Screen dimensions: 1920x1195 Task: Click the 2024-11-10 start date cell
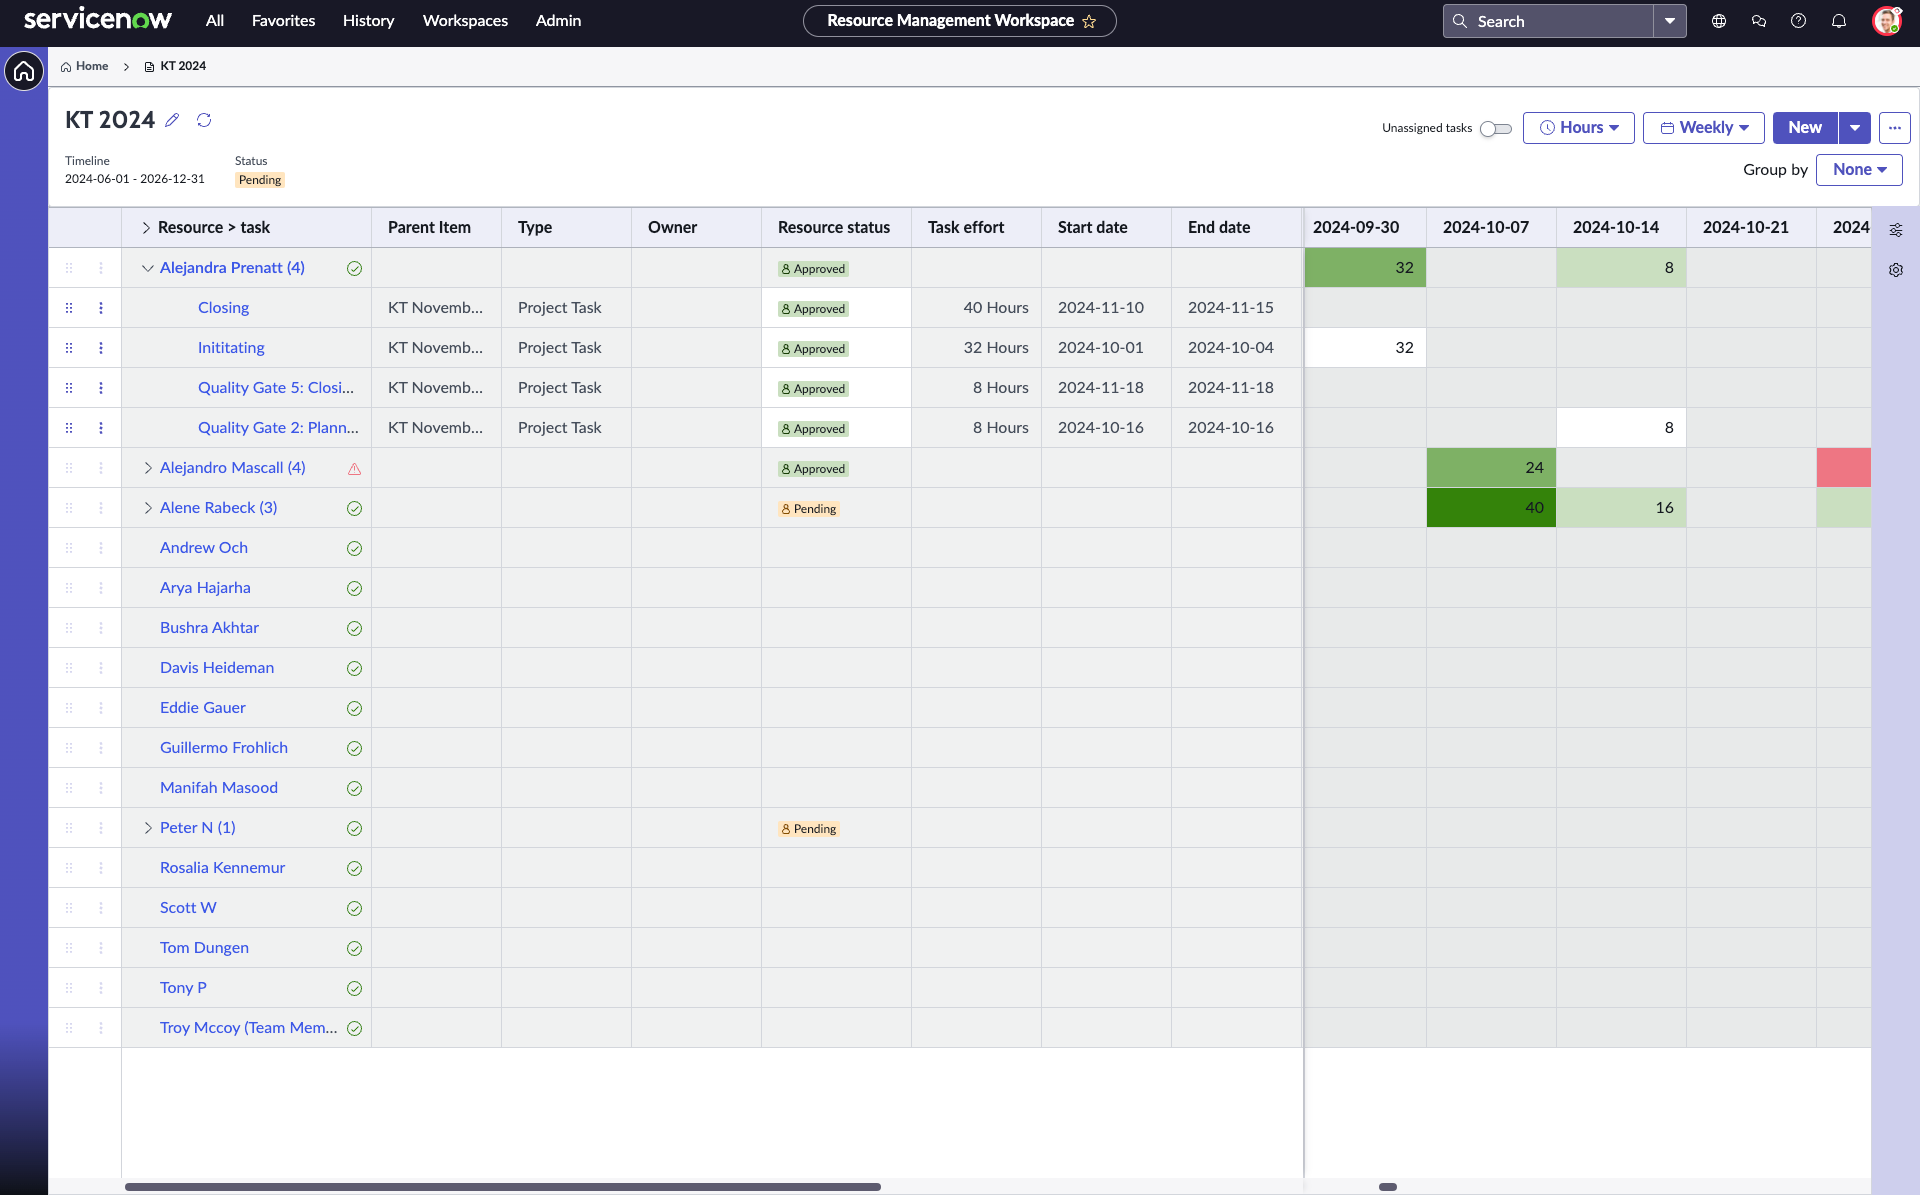click(x=1106, y=308)
